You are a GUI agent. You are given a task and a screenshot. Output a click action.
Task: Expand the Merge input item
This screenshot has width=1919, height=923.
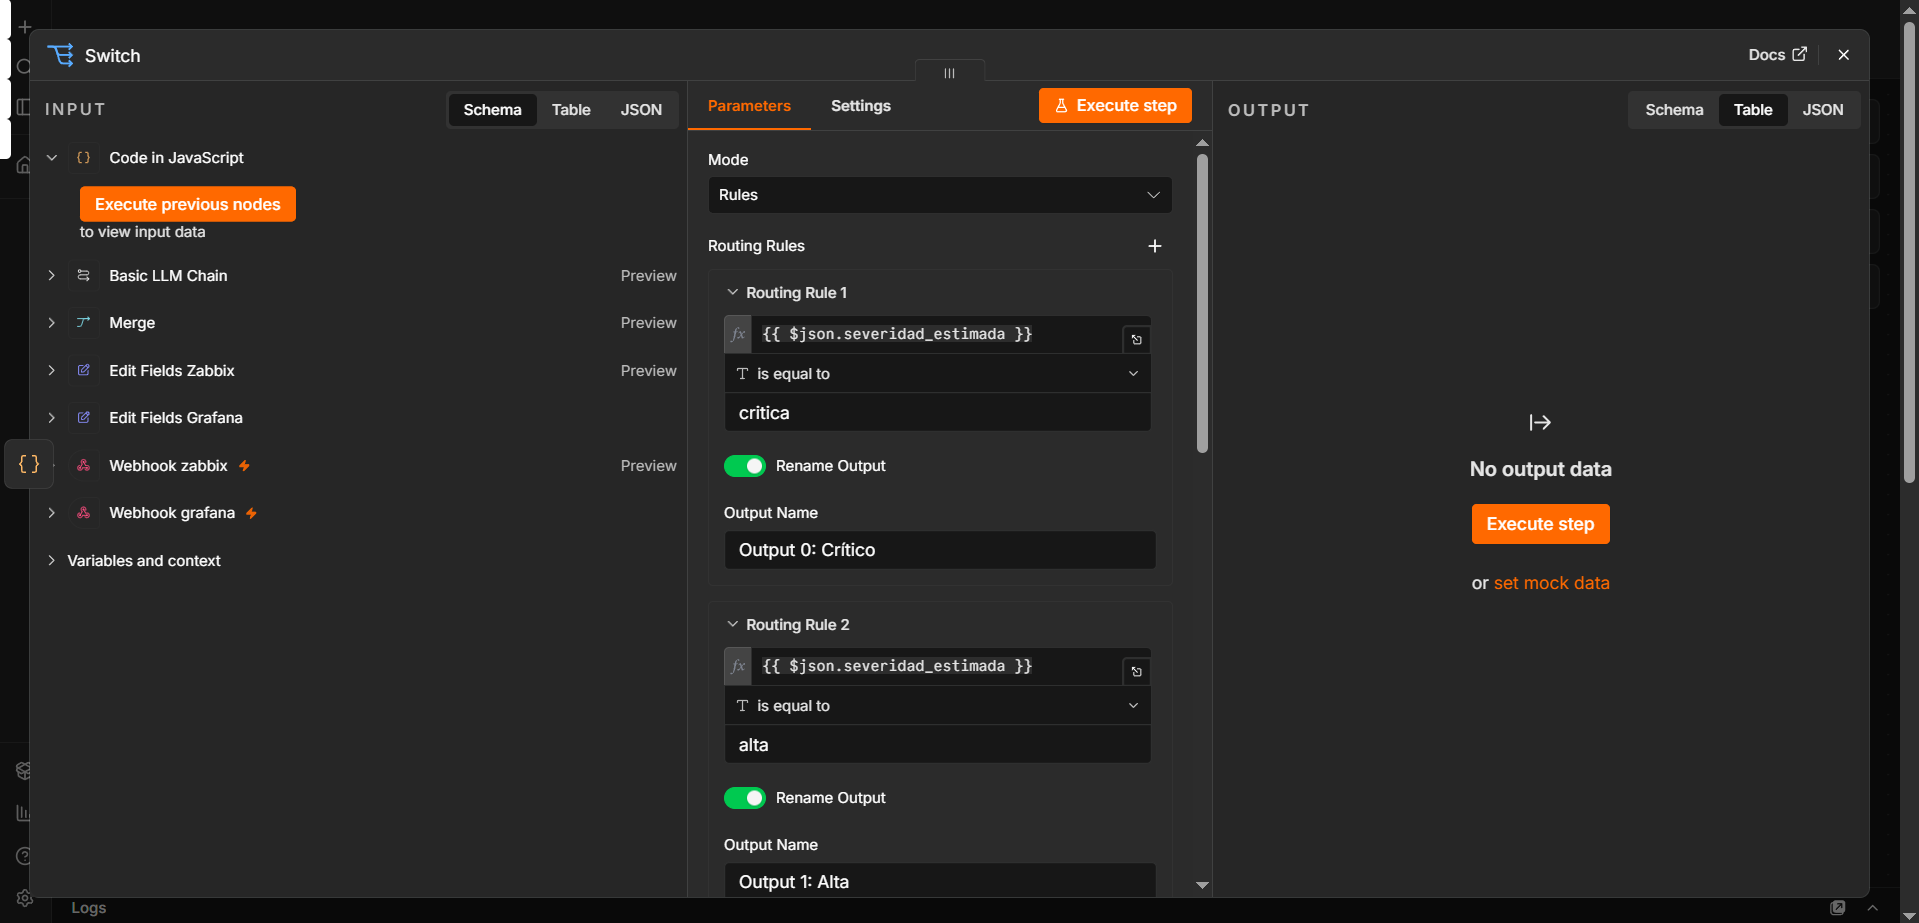click(x=52, y=323)
